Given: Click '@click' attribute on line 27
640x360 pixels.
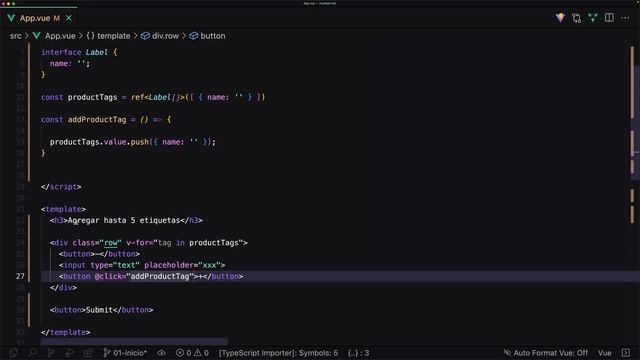Looking at the screenshot, I should tap(108, 276).
